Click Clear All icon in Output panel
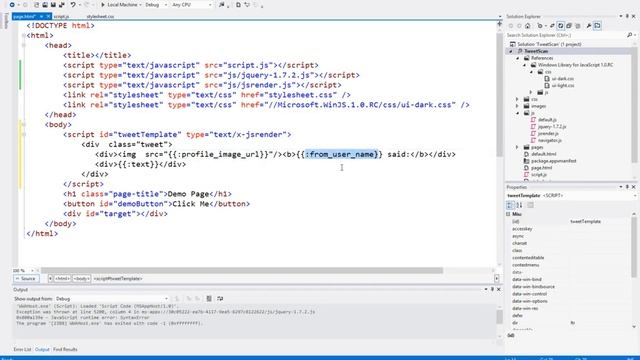 209,299
